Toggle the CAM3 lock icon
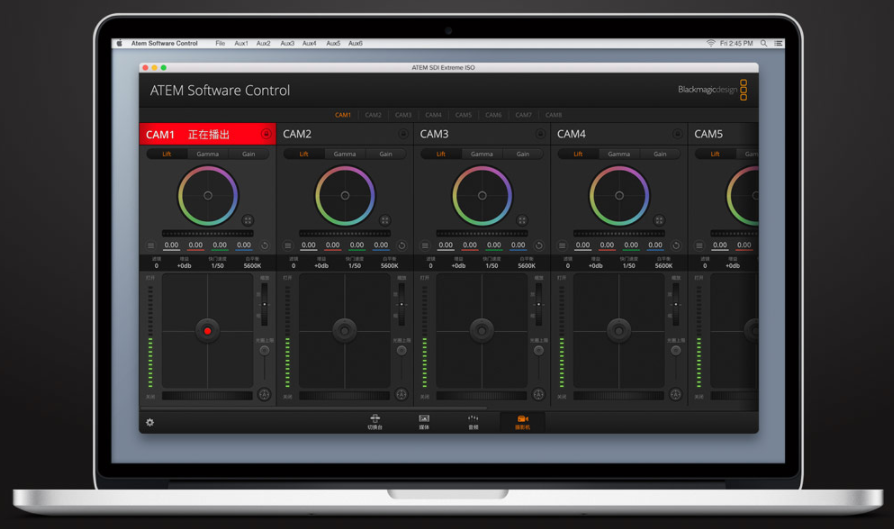Screen dimensions: 894x529 (540, 134)
